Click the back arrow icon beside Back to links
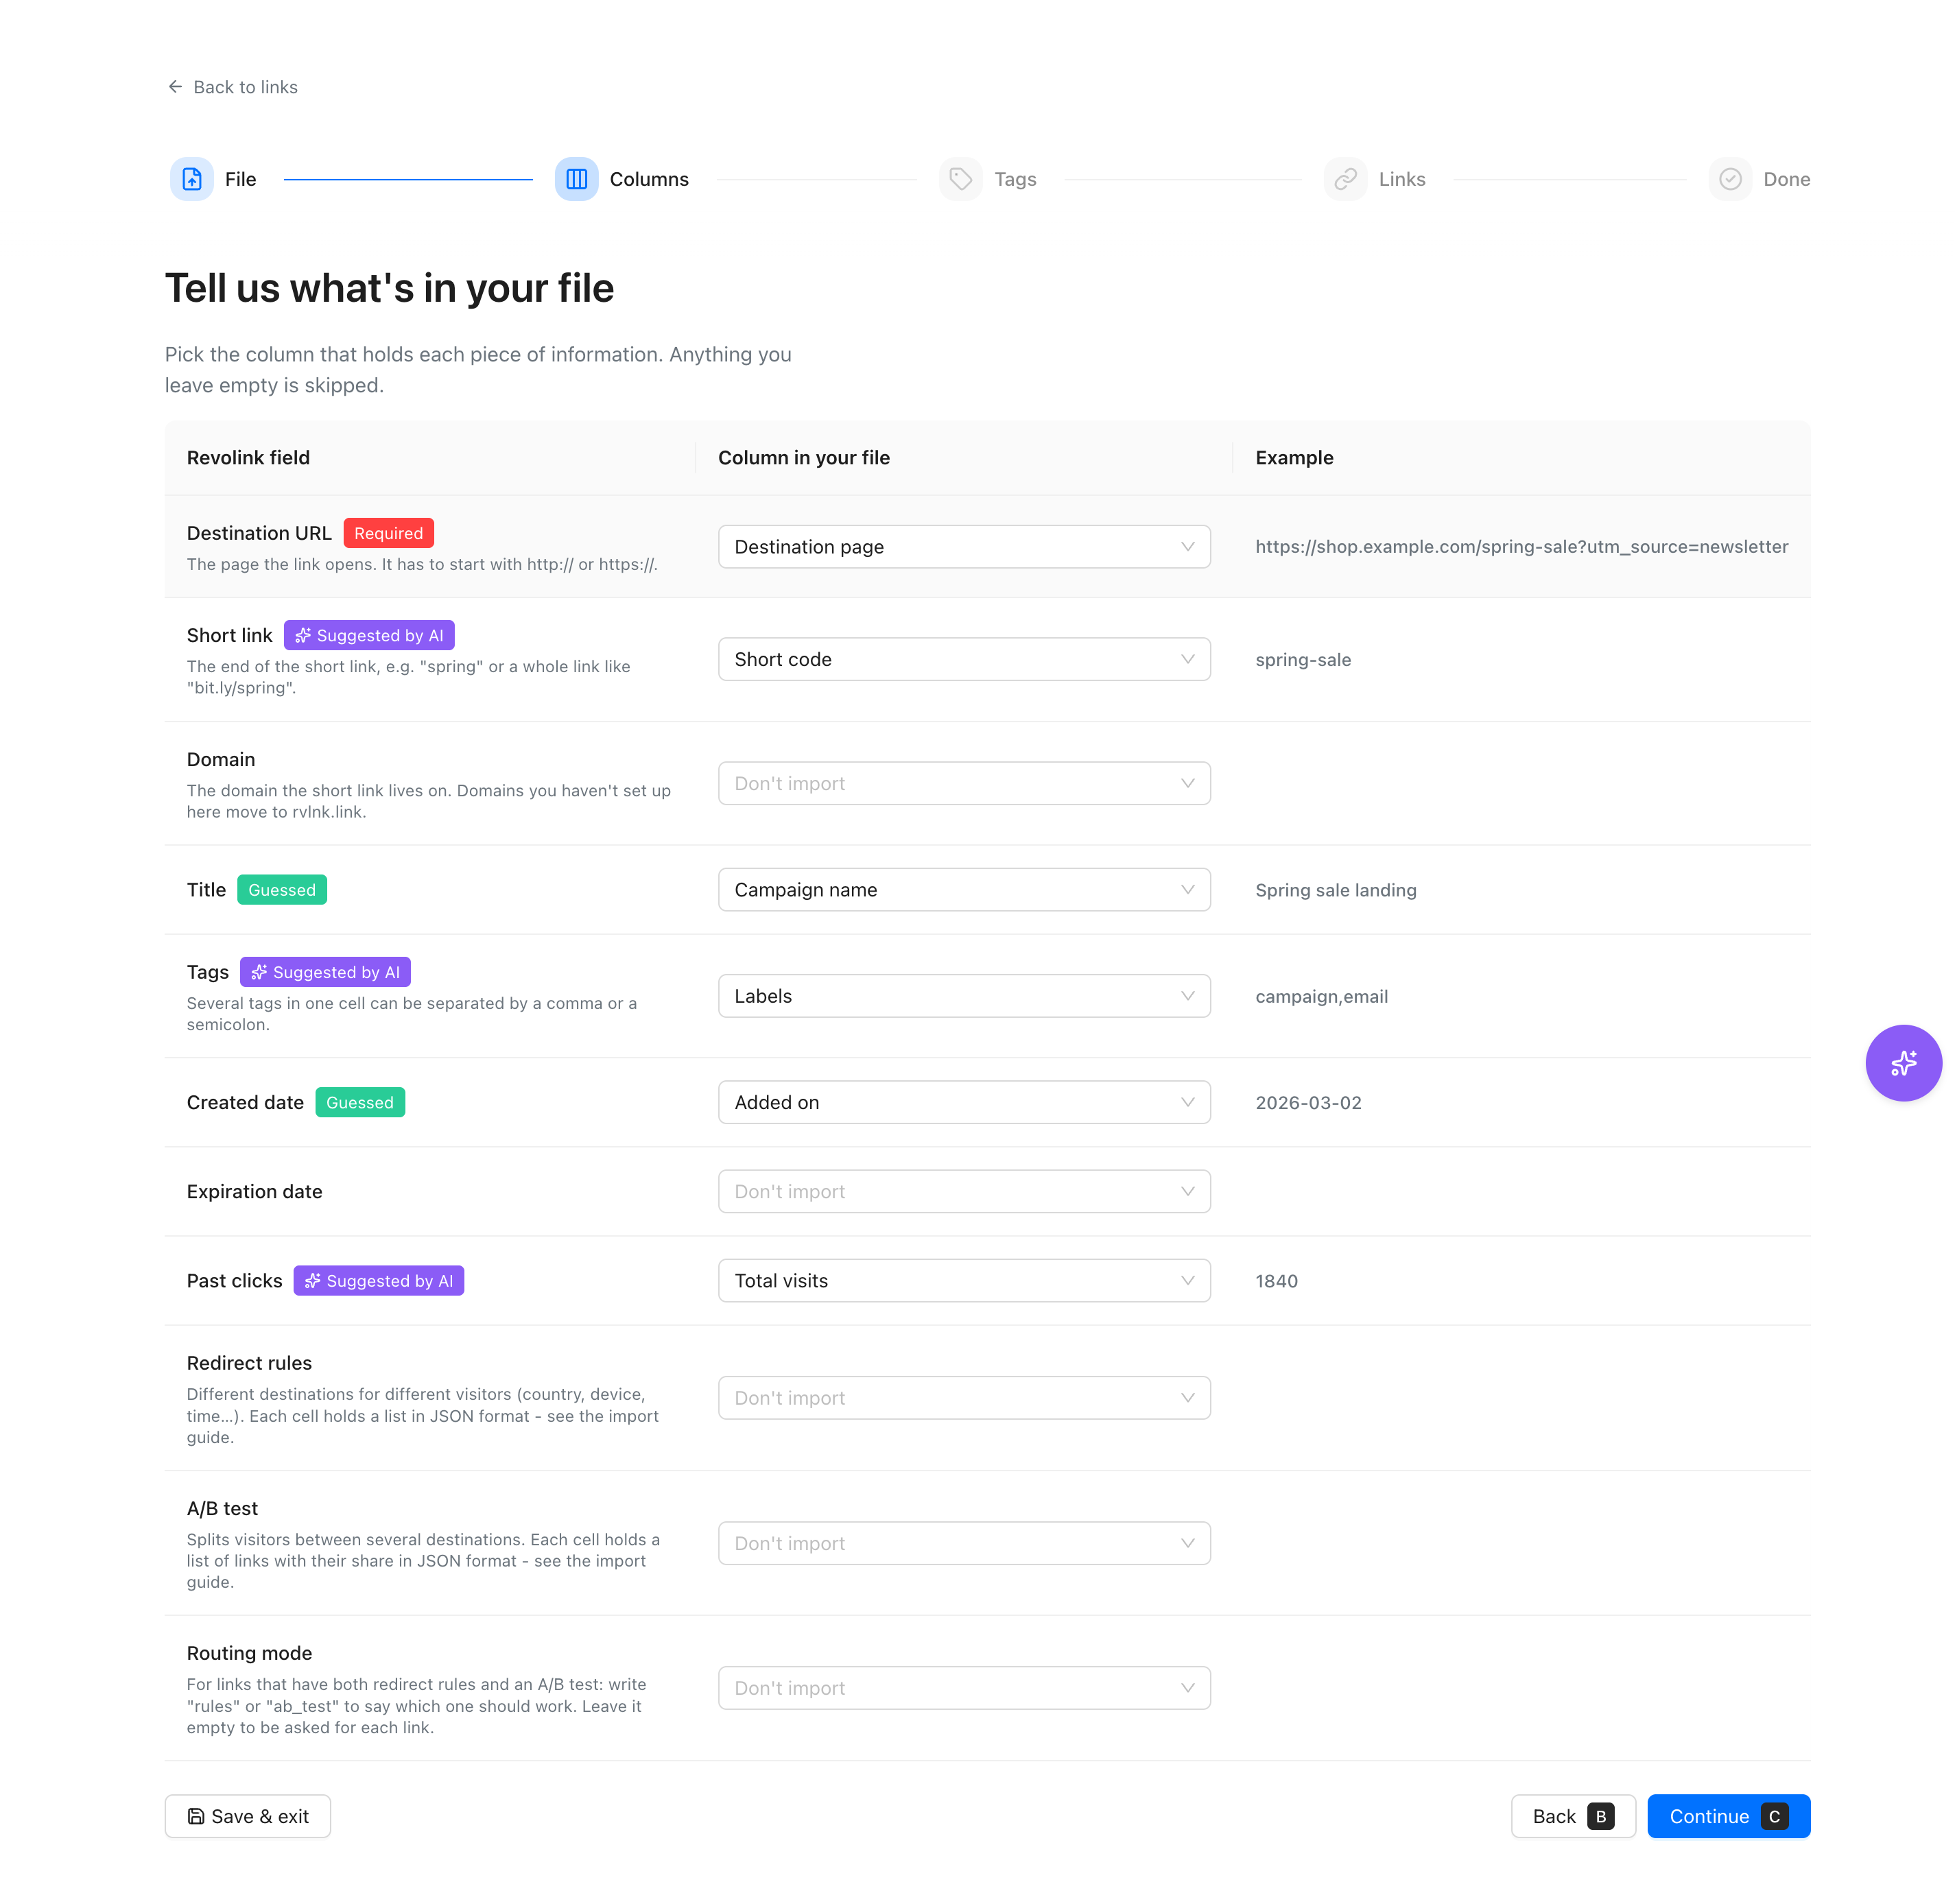Screen dimensions: 1955x1904 (175, 87)
